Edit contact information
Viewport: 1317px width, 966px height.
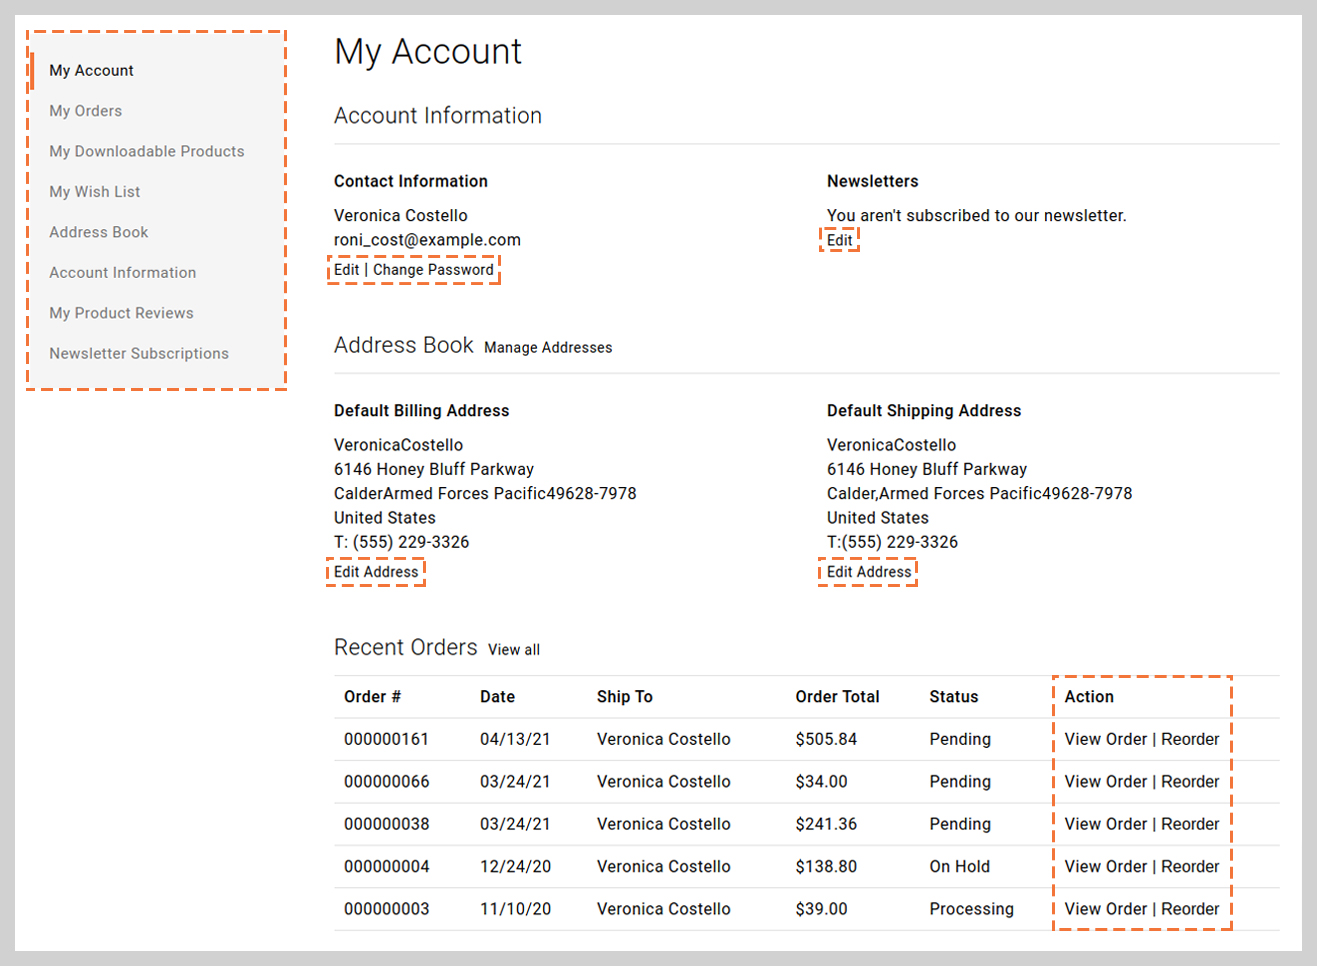pyautogui.click(x=346, y=270)
